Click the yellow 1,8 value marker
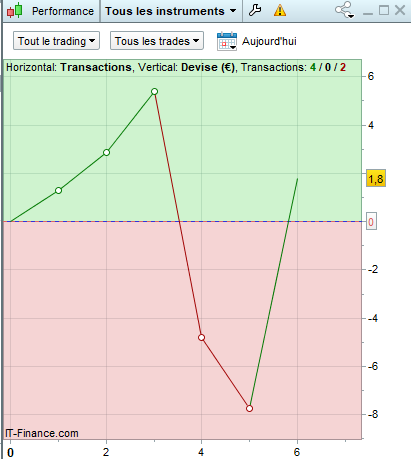 (376, 178)
